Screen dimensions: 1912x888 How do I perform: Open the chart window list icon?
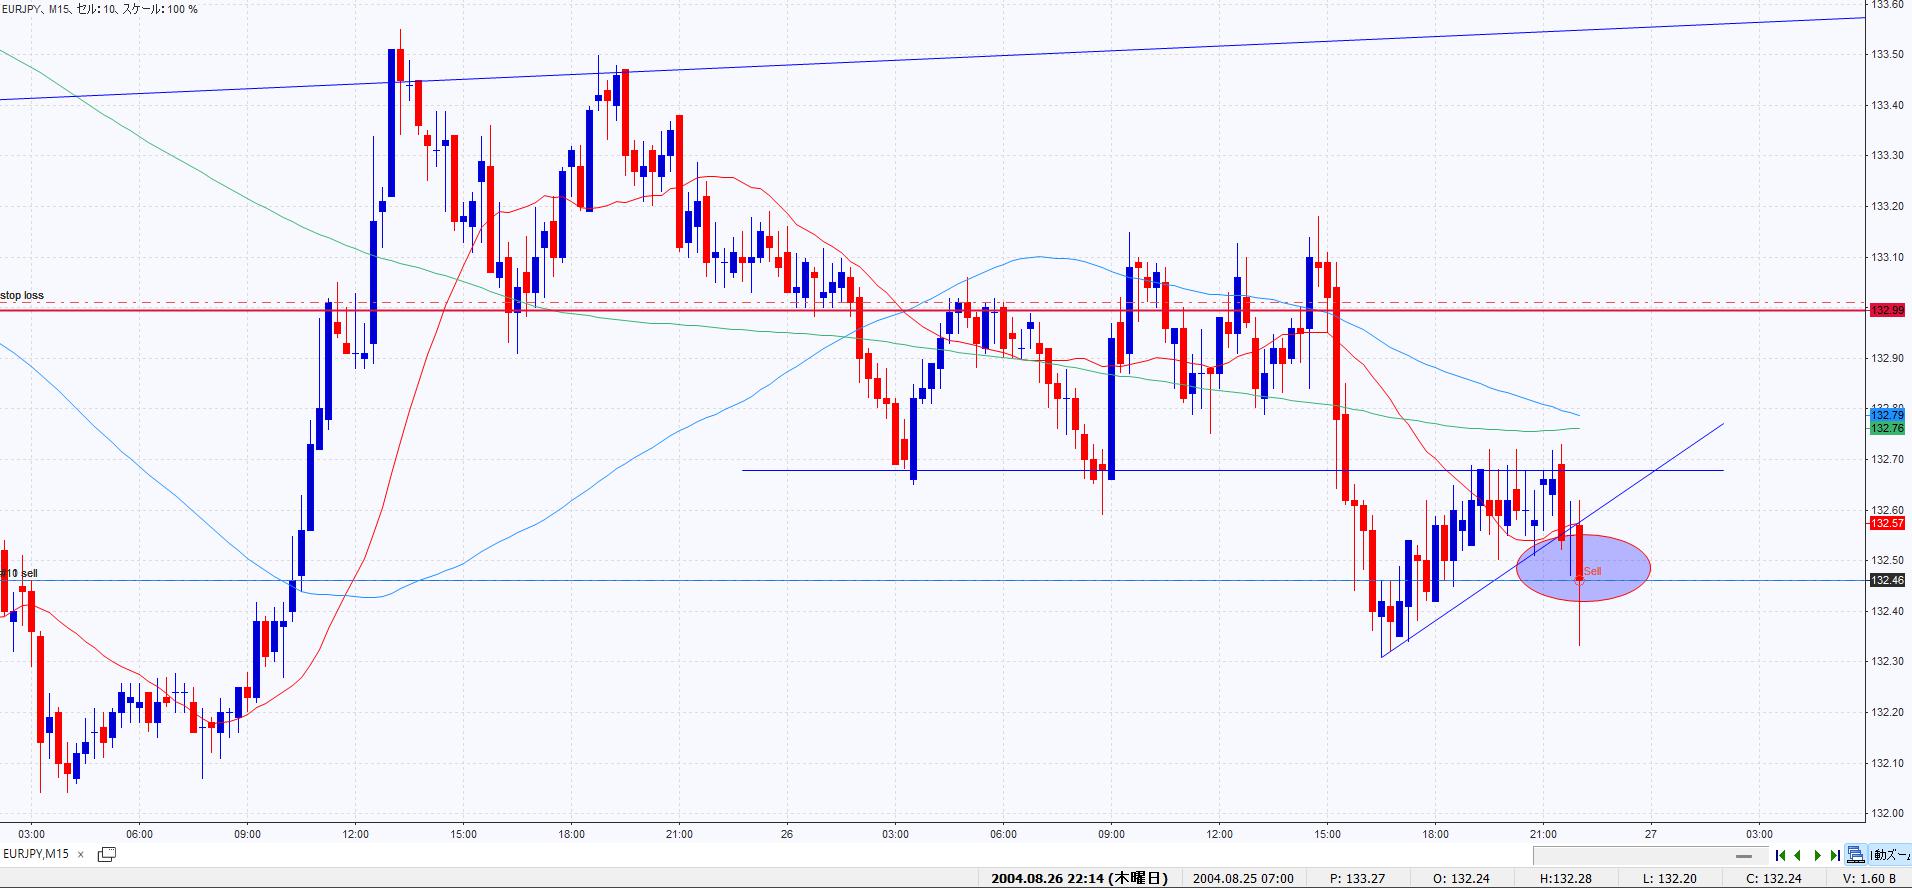point(106,854)
